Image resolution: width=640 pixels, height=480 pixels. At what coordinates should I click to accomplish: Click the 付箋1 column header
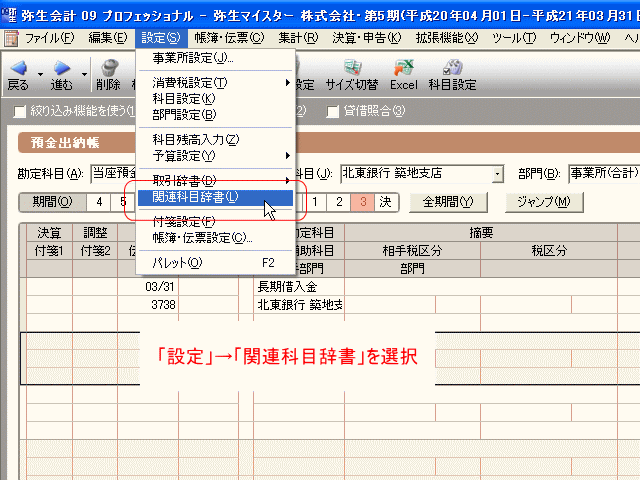point(49,251)
